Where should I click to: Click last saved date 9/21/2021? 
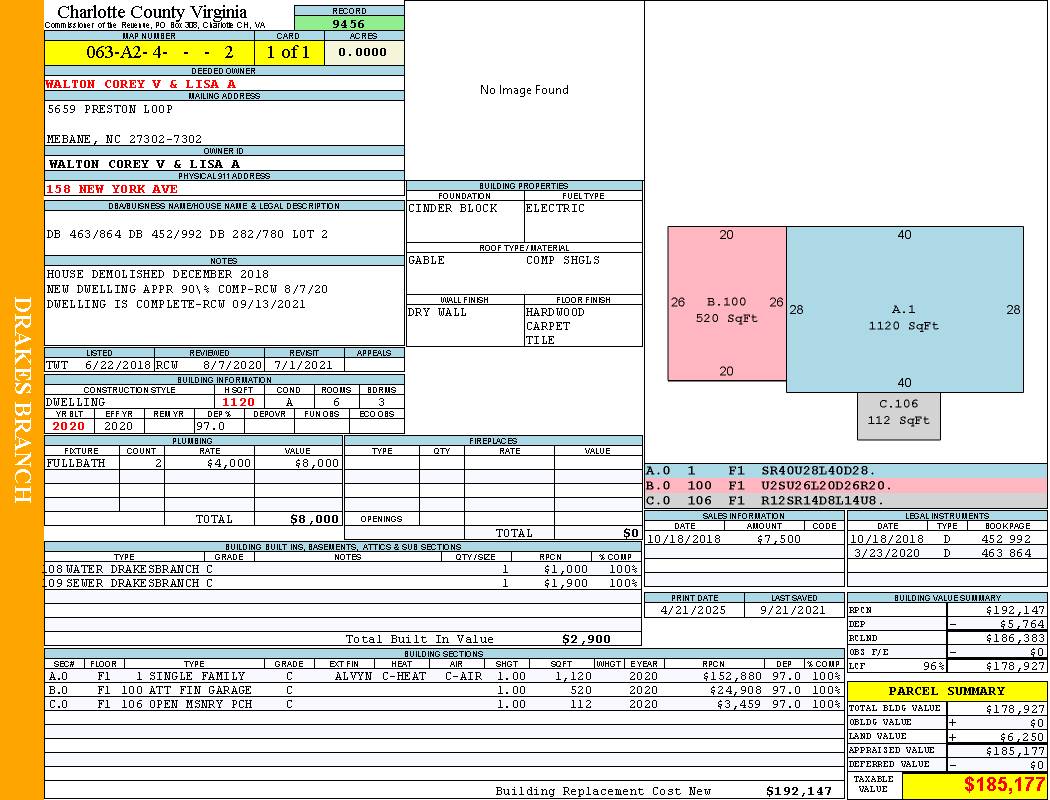pos(793,610)
